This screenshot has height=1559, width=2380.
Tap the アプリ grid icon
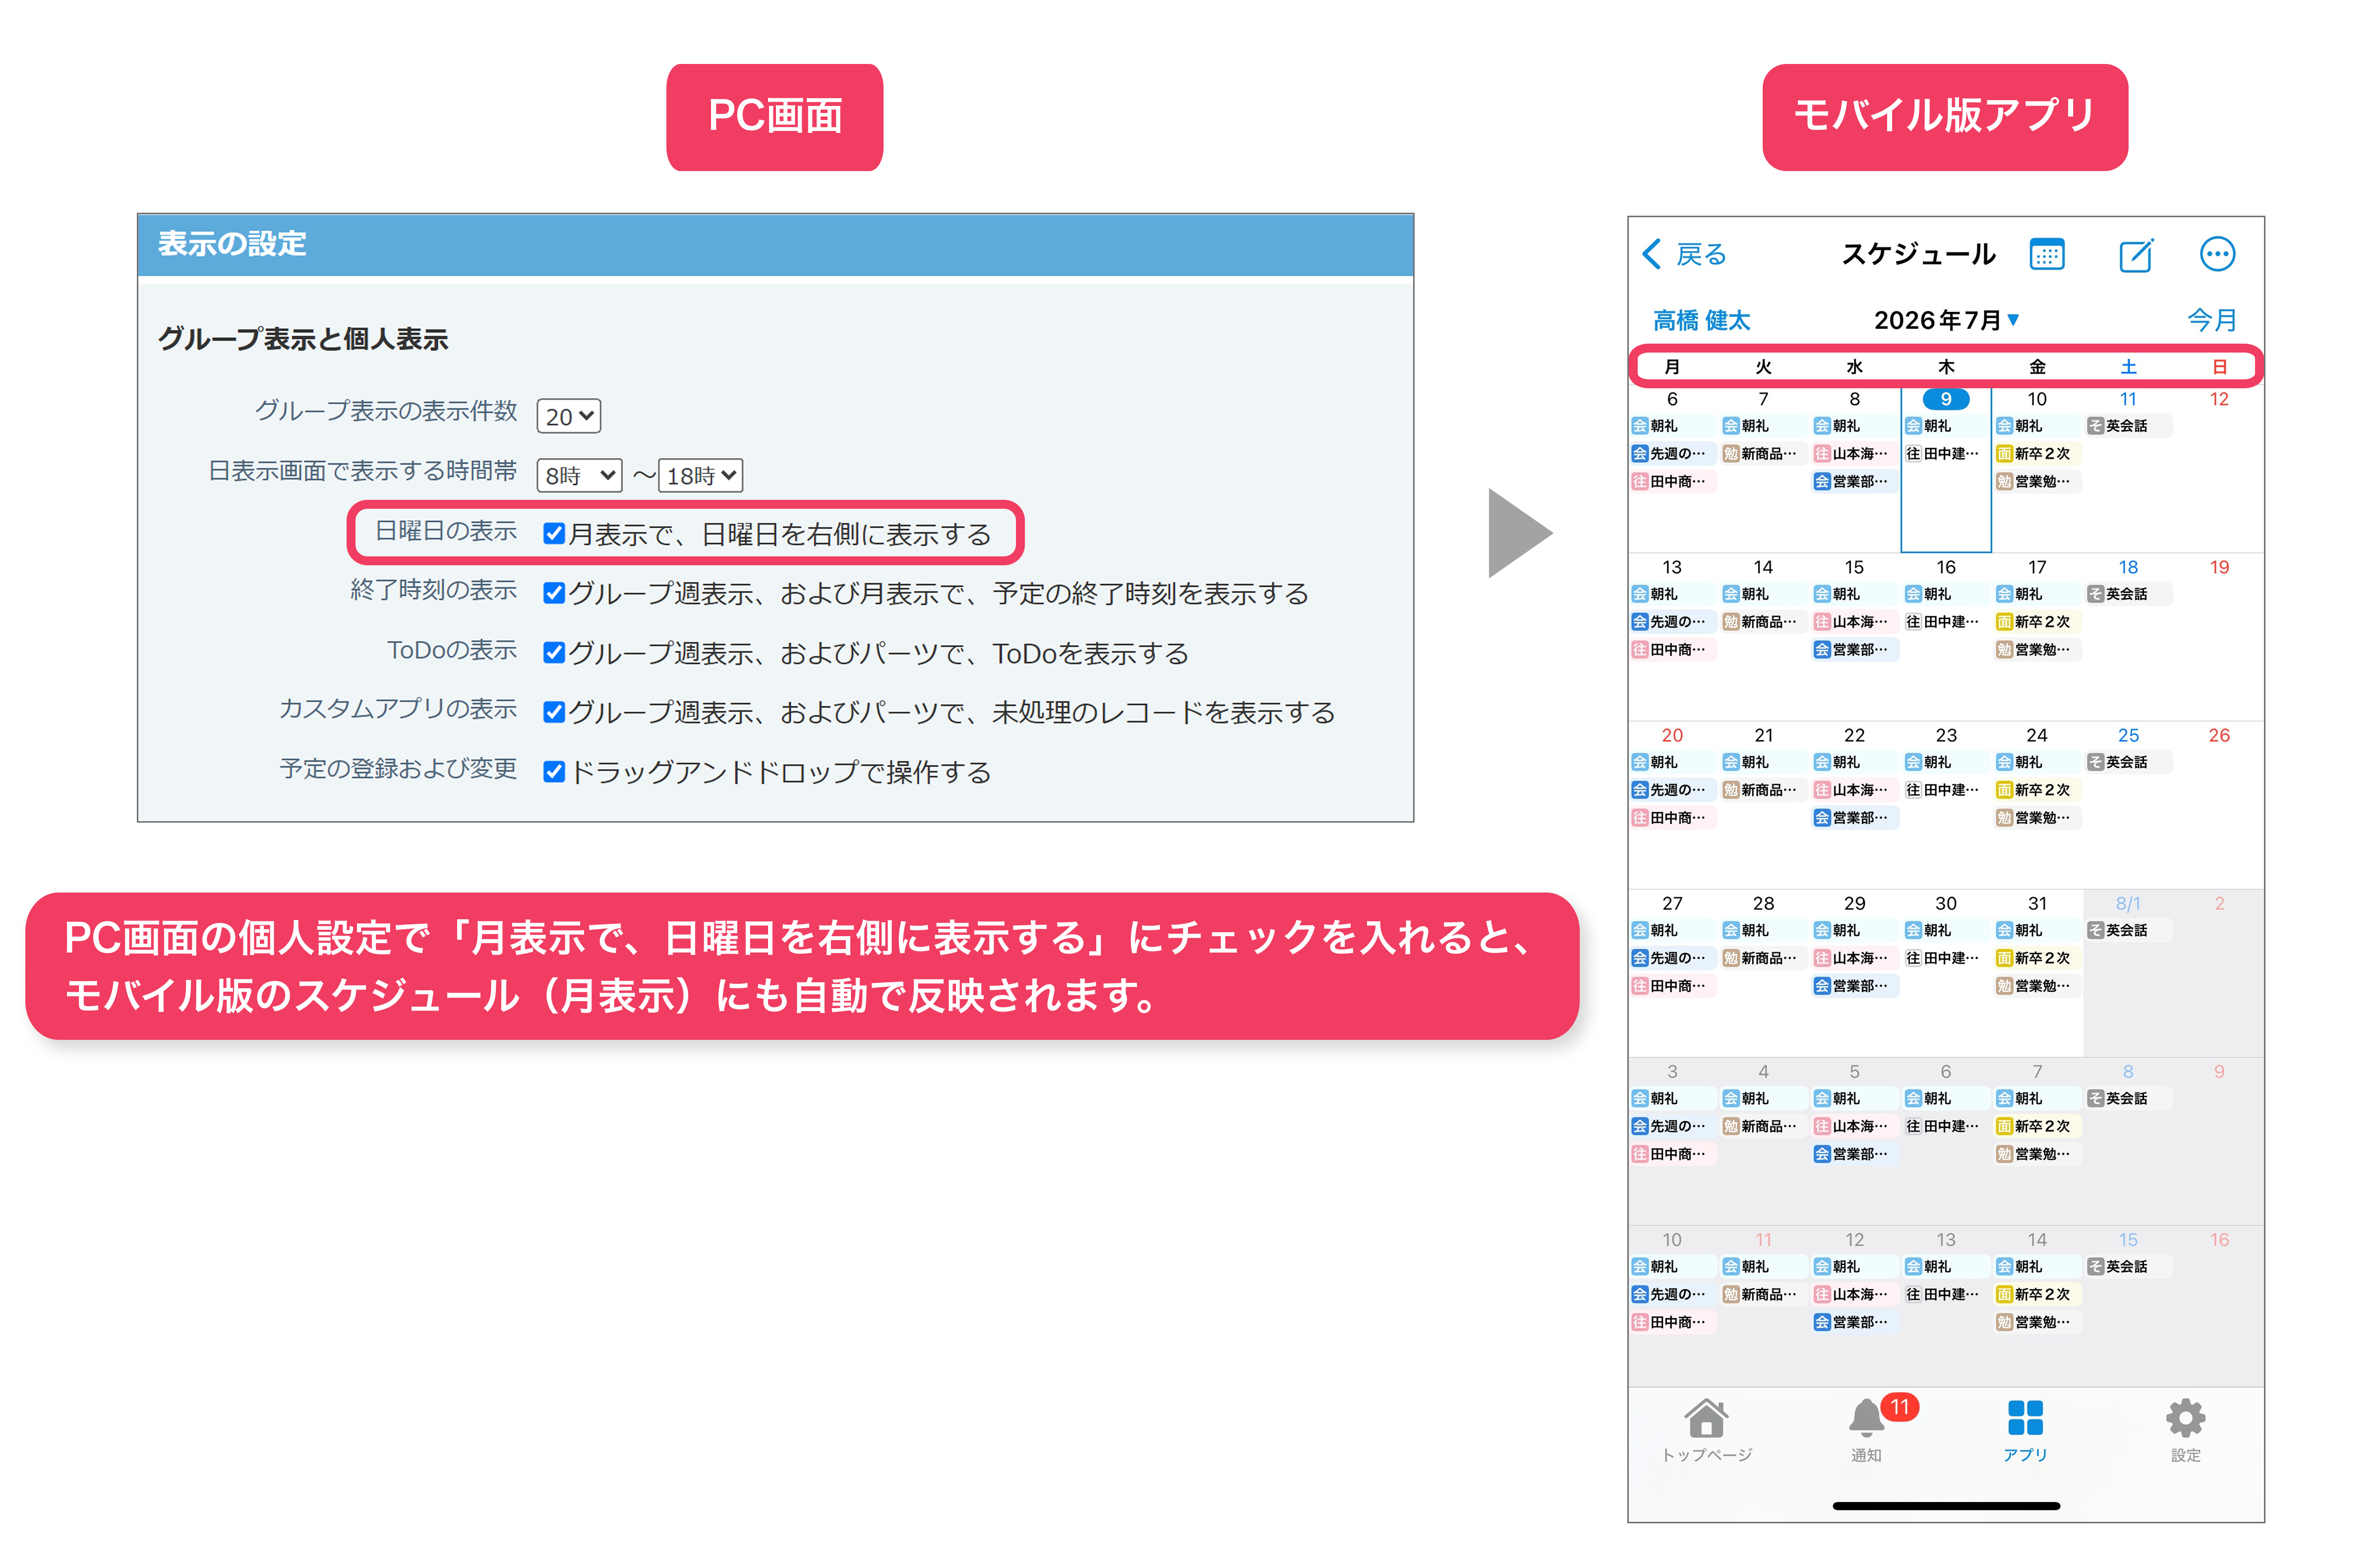[2025, 1418]
